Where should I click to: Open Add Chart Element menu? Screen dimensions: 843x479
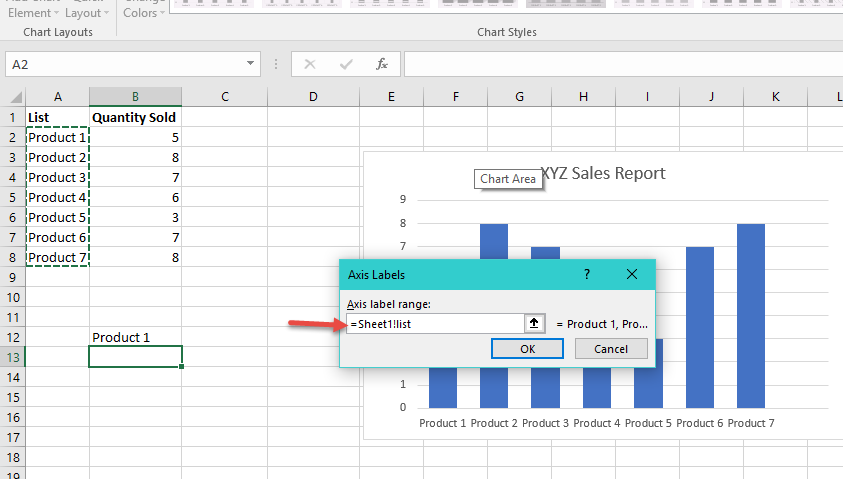point(33,9)
